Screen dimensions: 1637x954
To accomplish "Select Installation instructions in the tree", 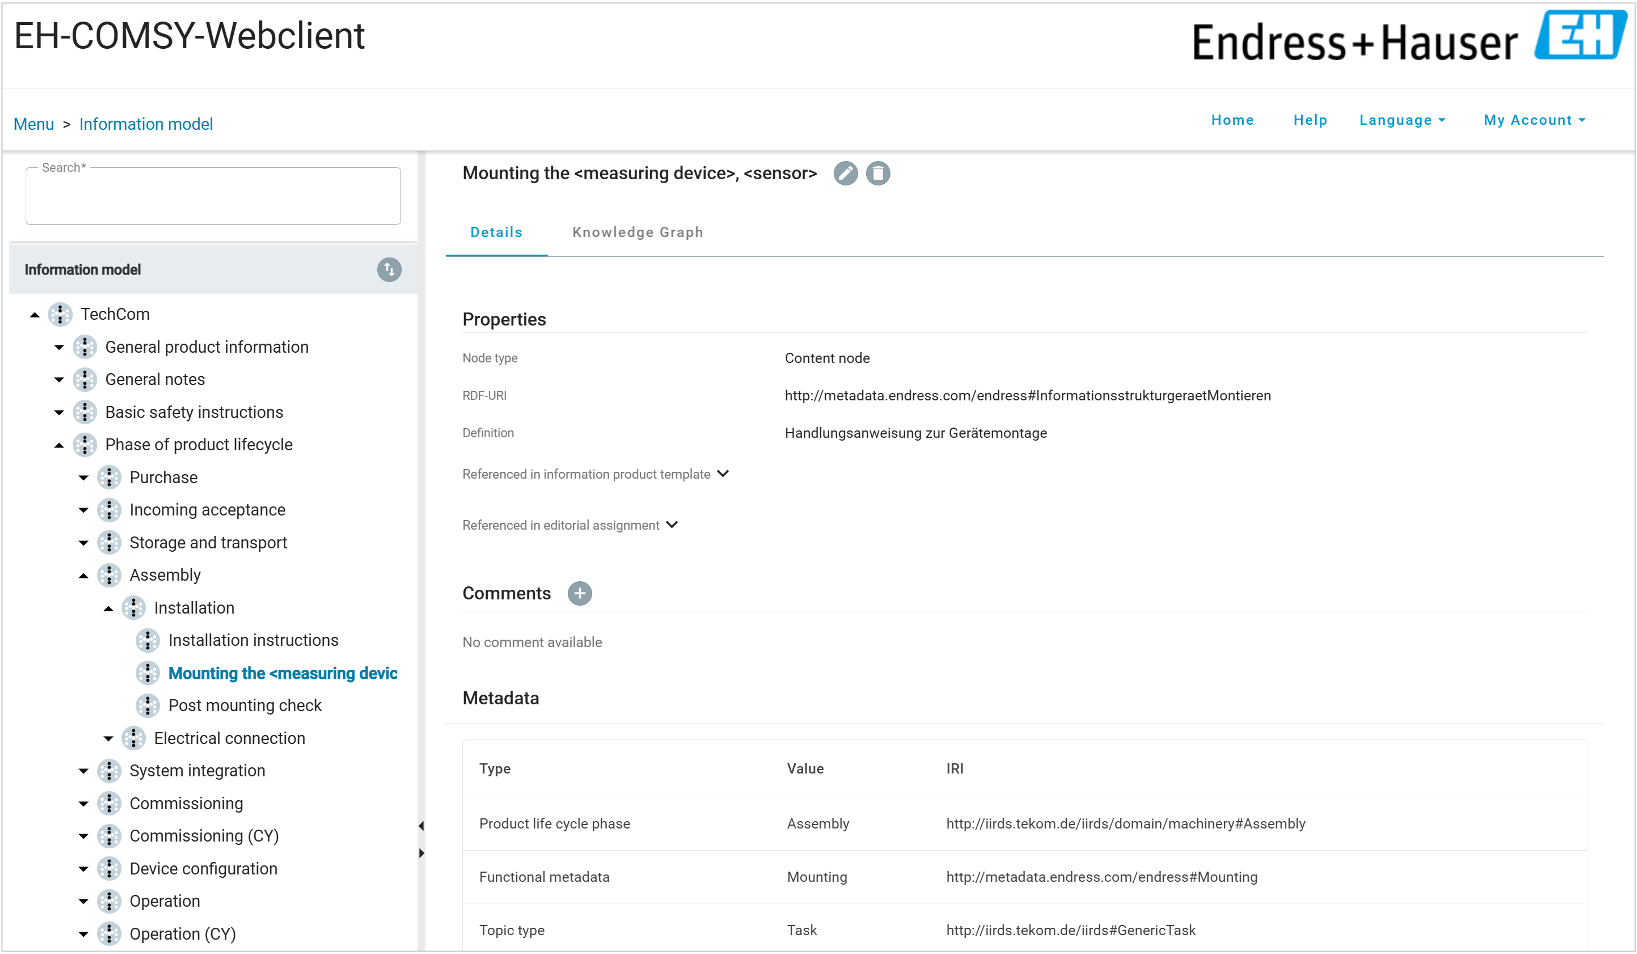I will 253,640.
